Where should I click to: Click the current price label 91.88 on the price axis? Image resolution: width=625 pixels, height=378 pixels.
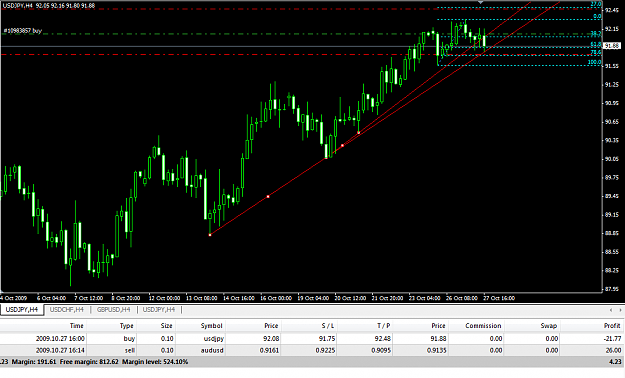611,46
